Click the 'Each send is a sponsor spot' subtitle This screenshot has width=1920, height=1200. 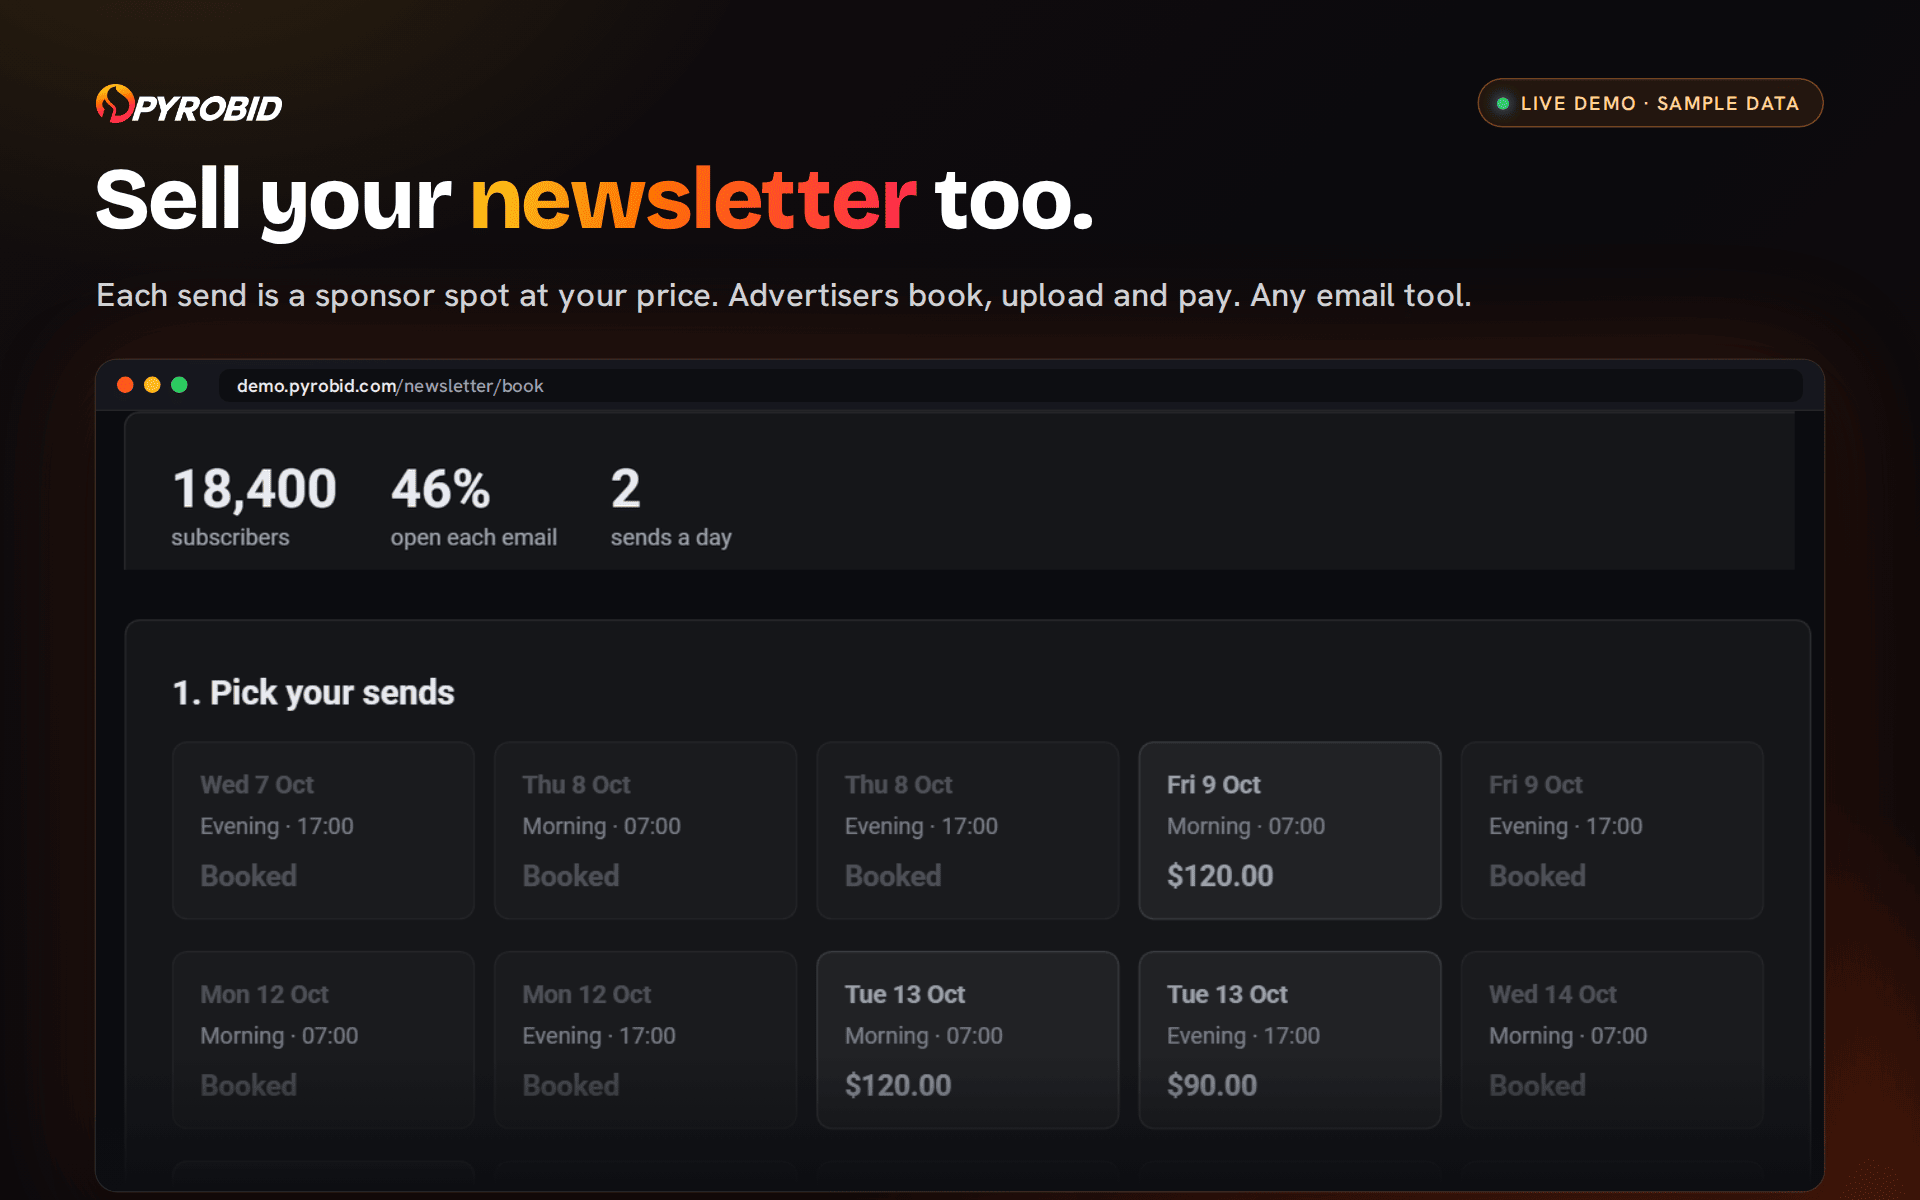[x=783, y=296]
